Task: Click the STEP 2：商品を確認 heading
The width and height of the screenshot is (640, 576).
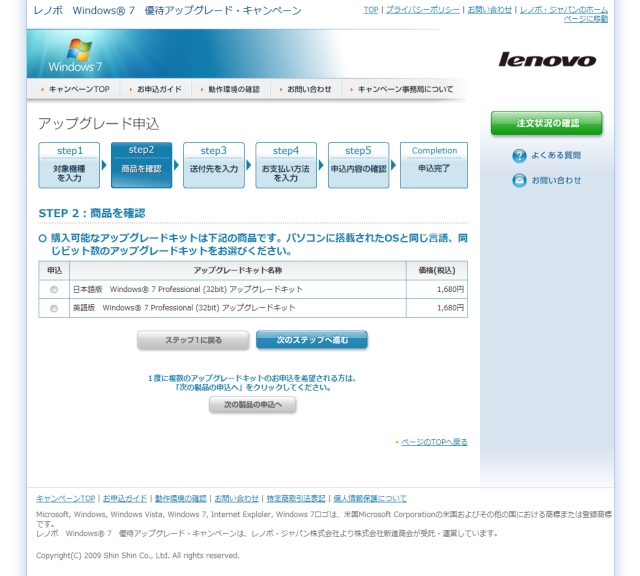Action: [92, 213]
